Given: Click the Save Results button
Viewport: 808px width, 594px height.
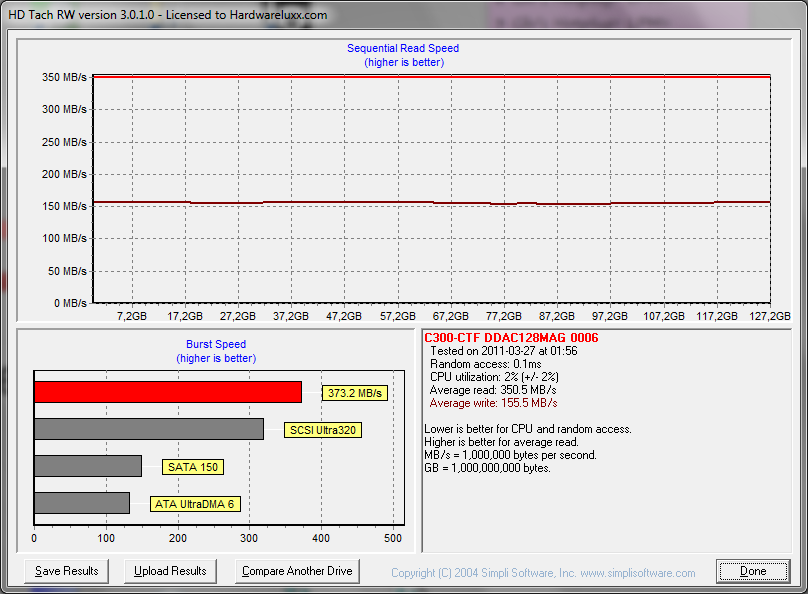Looking at the screenshot, I should pos(66,571).
